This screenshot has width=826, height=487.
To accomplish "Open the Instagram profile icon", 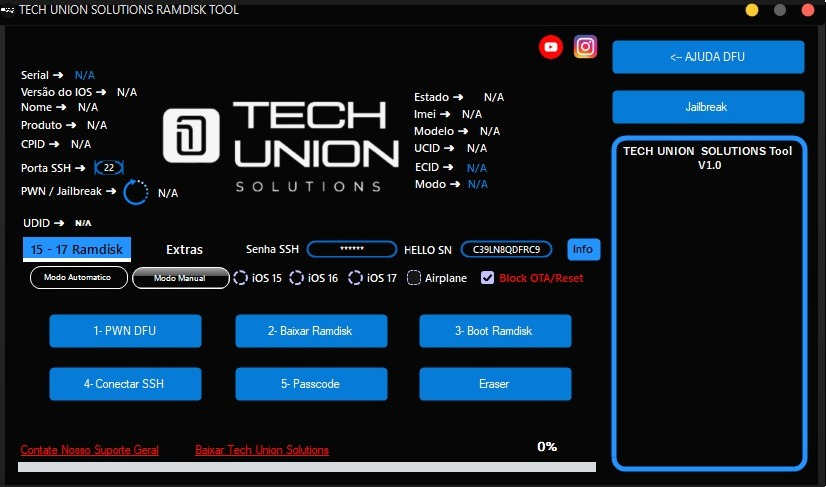I will [x=585, y=46].
